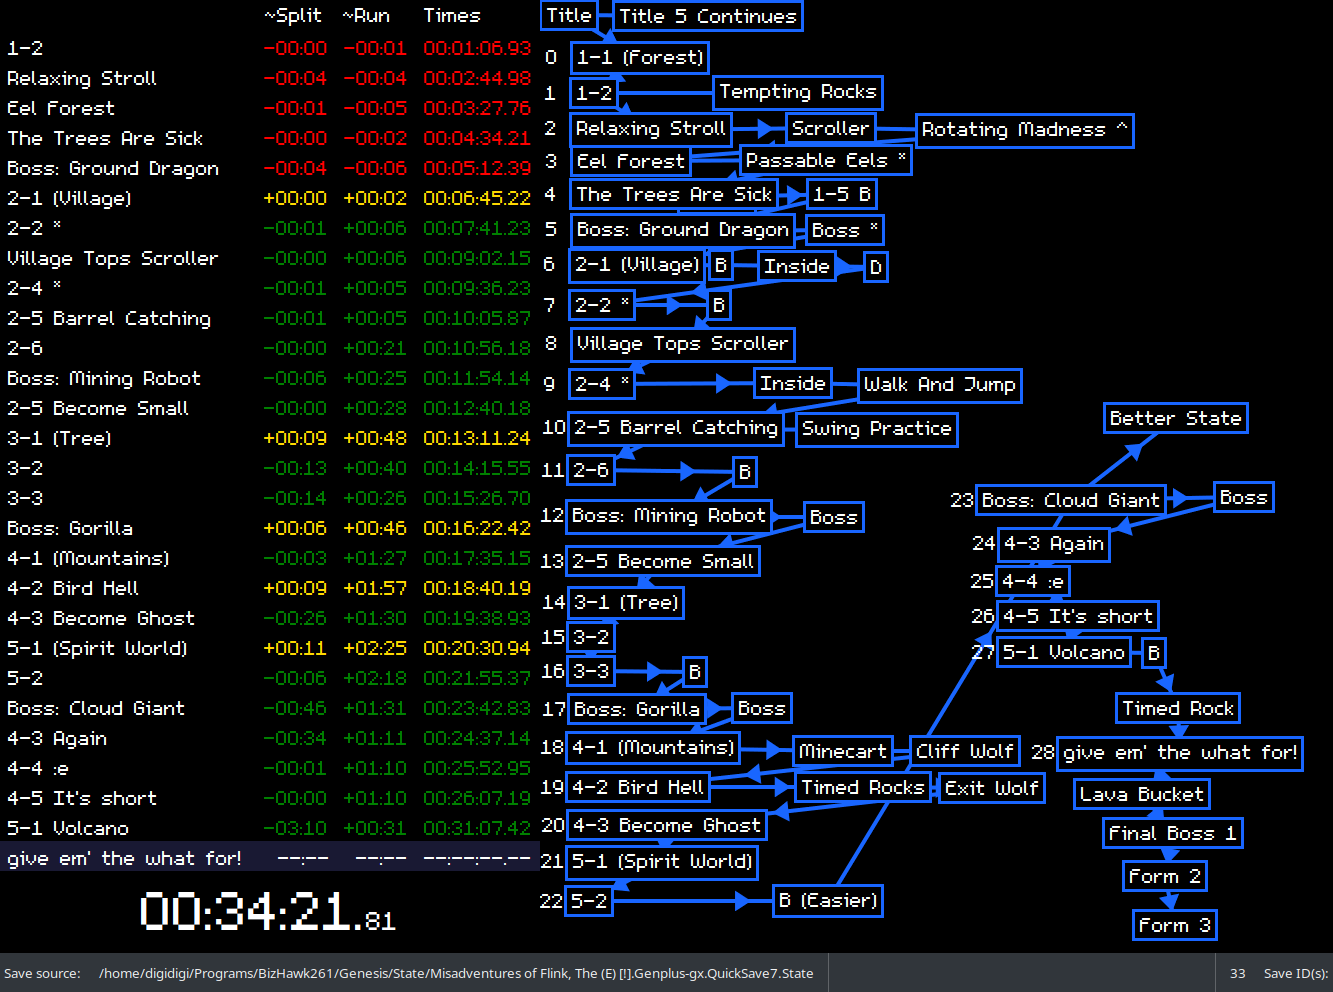Screen dimensions: 1333x992
Task: Click the 'Form 3' node
Action: (1174, 926)
